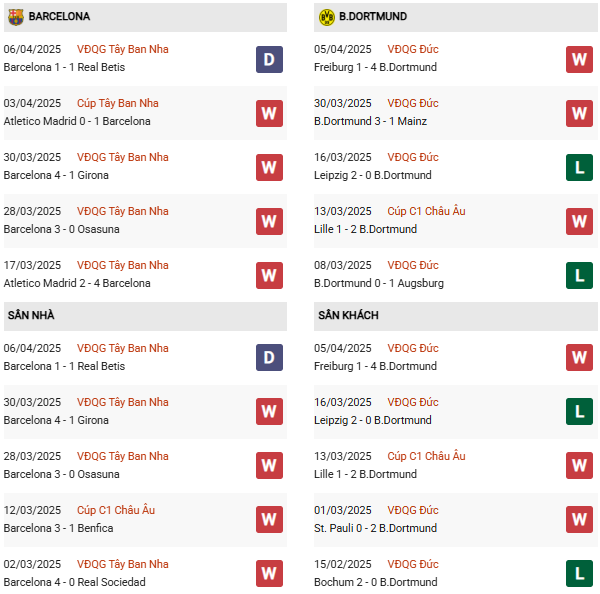Click the L badge for Leipzig 2 - 0 B.Dortmund
The height and width of the screenshot is (594, 600).
point(579,167)
